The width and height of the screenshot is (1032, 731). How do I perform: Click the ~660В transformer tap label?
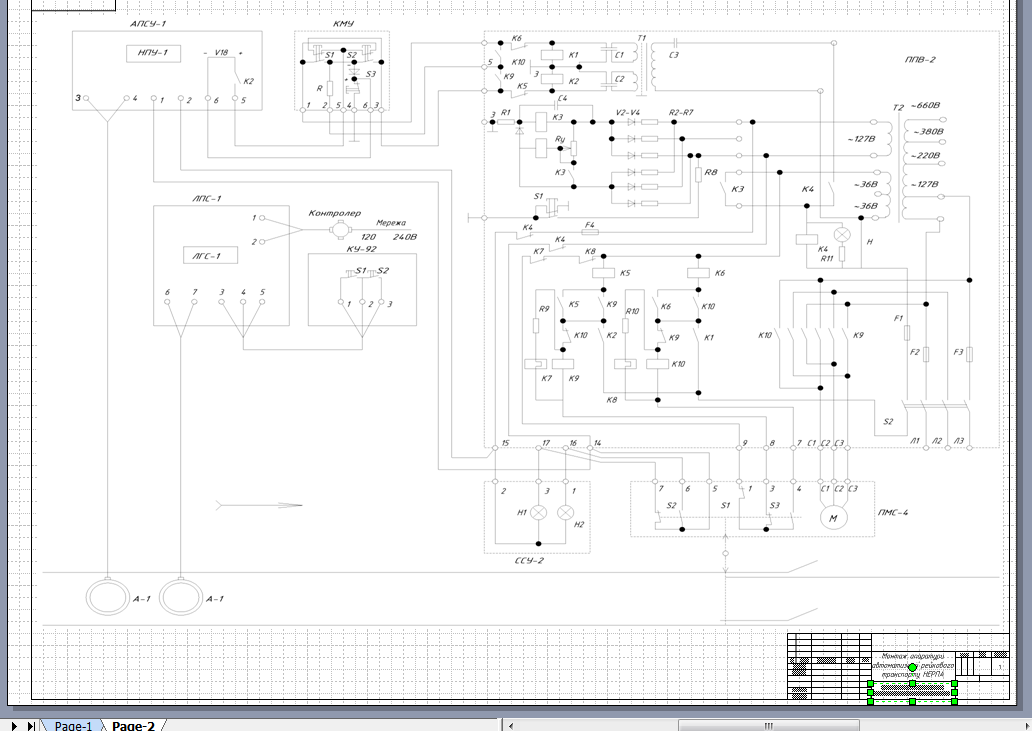pos(925,105)
